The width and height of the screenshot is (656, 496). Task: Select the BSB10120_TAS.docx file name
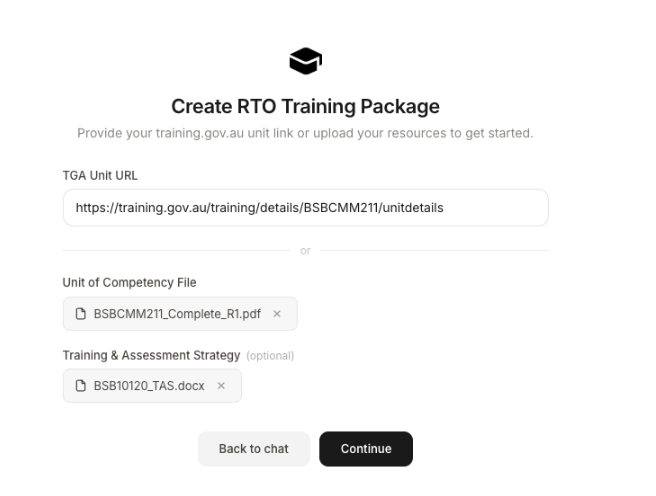click(x=149, y=386)
